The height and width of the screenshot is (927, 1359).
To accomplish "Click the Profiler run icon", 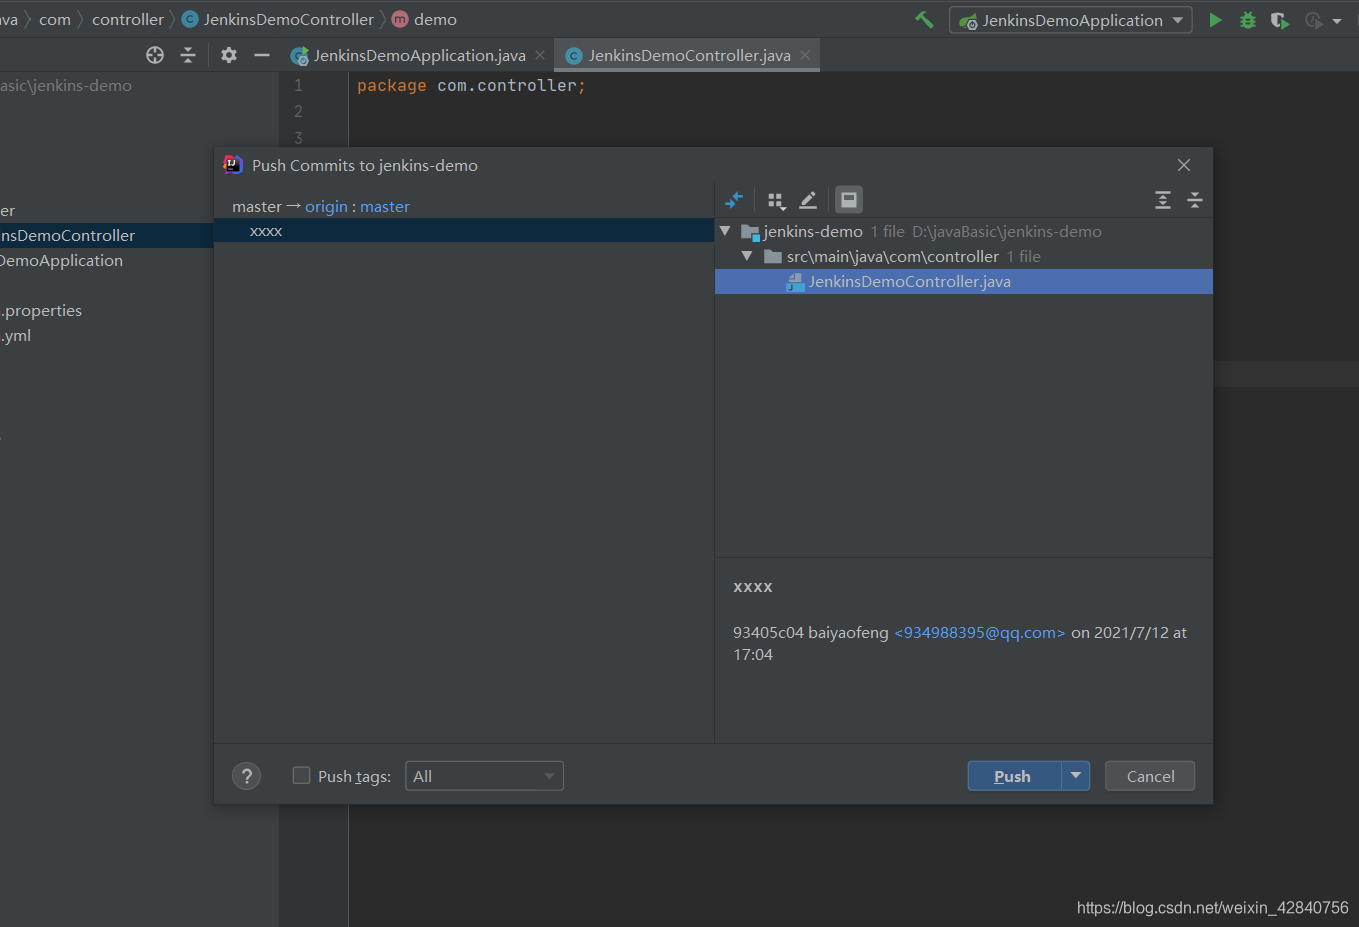I will tap(1313, 20).
